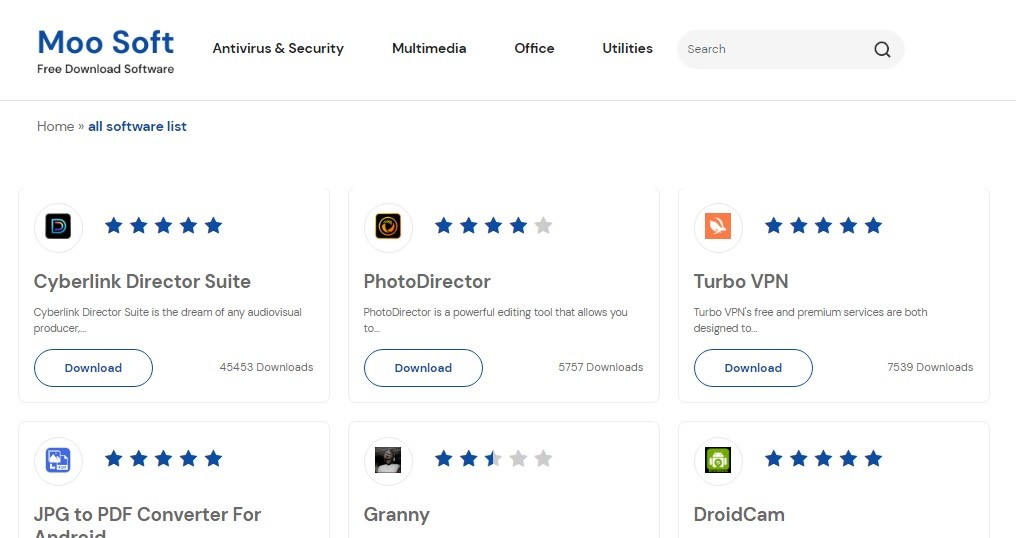Click 'all software list' breadcrumb
The width and height of the screenshot is (1016, 538).
(137, 126)
